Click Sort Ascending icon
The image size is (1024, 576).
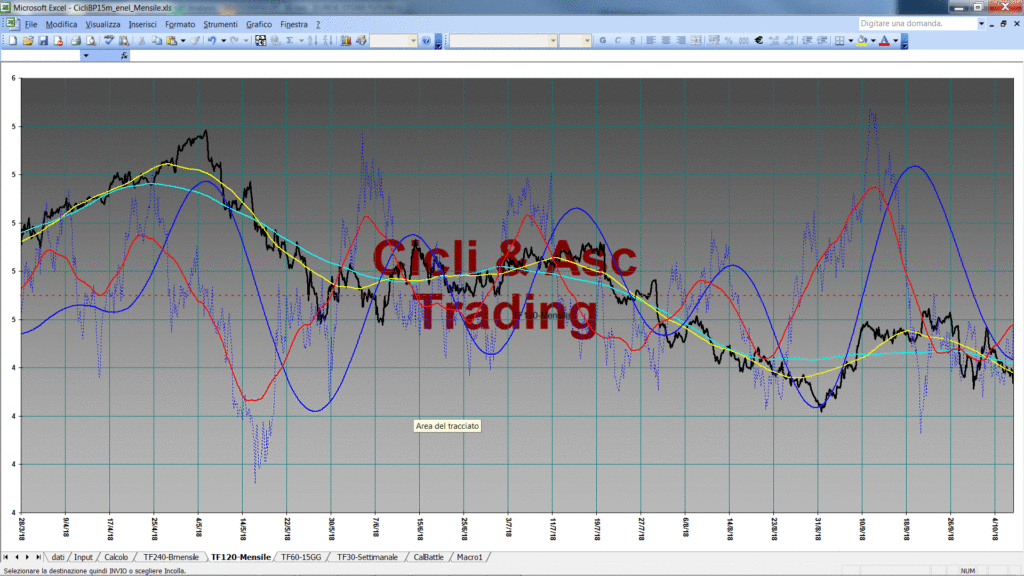[x=313, y=40]
